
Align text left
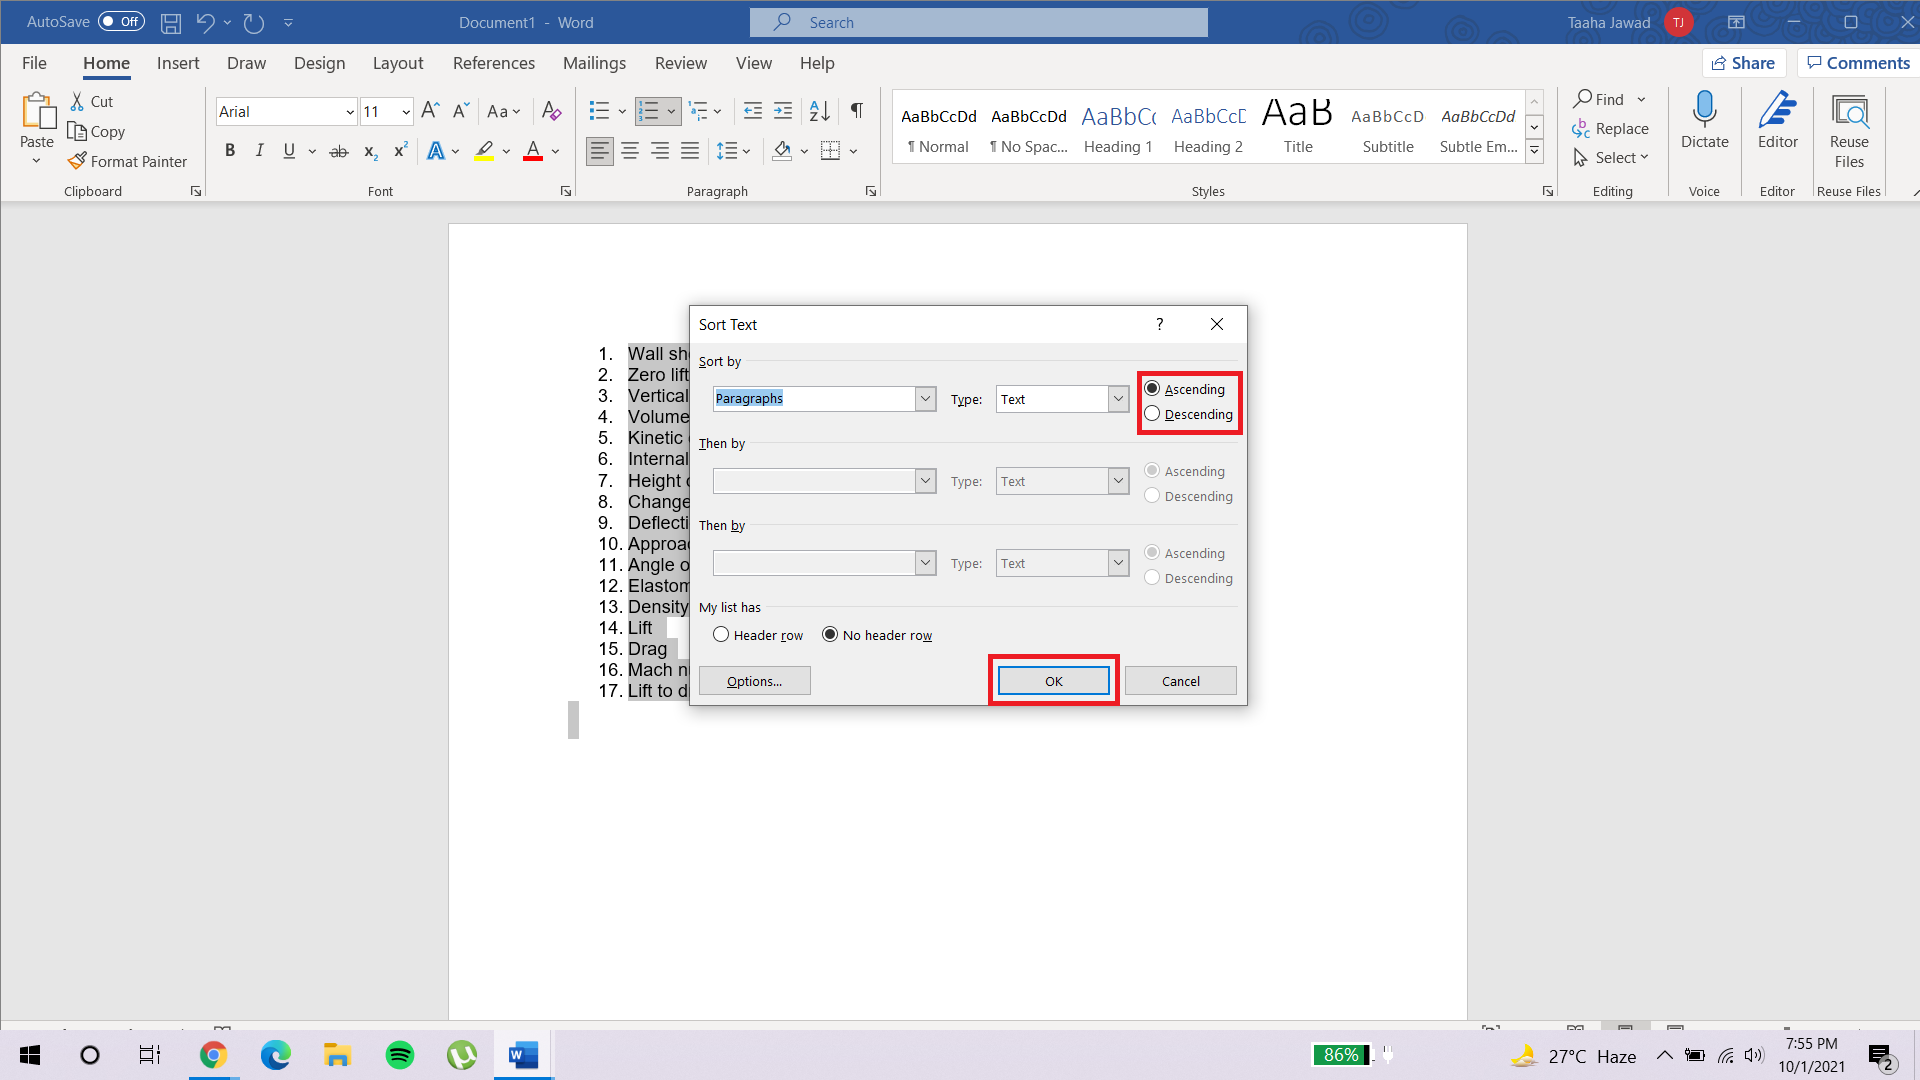coord(600,151)
